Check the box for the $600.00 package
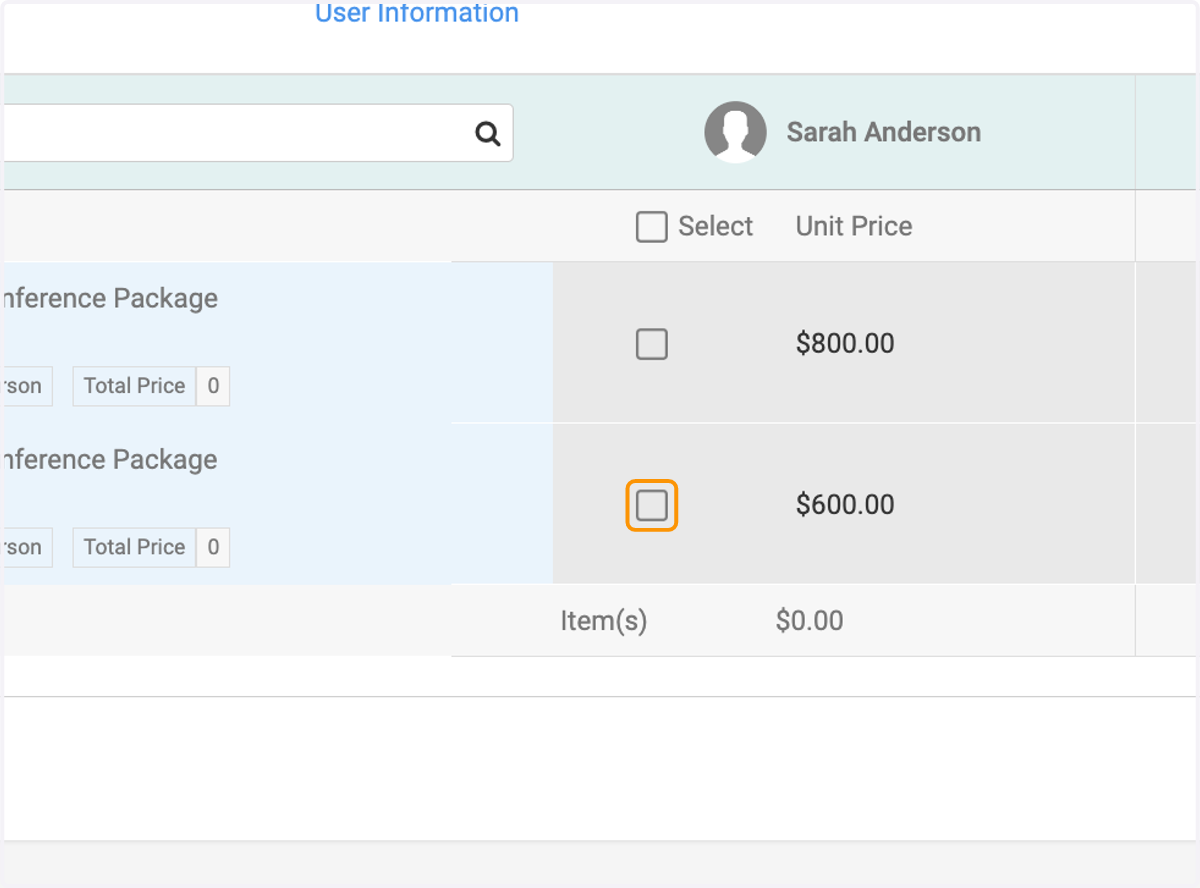1200x888 pixels. coord(651,506)
